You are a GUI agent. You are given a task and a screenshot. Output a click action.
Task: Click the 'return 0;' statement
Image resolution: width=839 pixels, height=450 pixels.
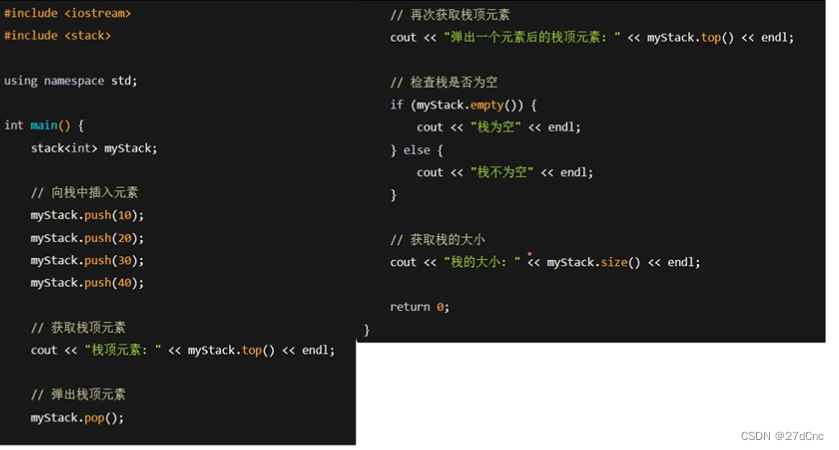tap(420, 307)
